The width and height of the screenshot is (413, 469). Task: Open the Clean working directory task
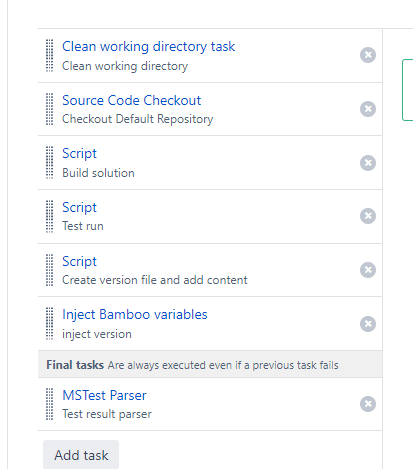[148, 46]
